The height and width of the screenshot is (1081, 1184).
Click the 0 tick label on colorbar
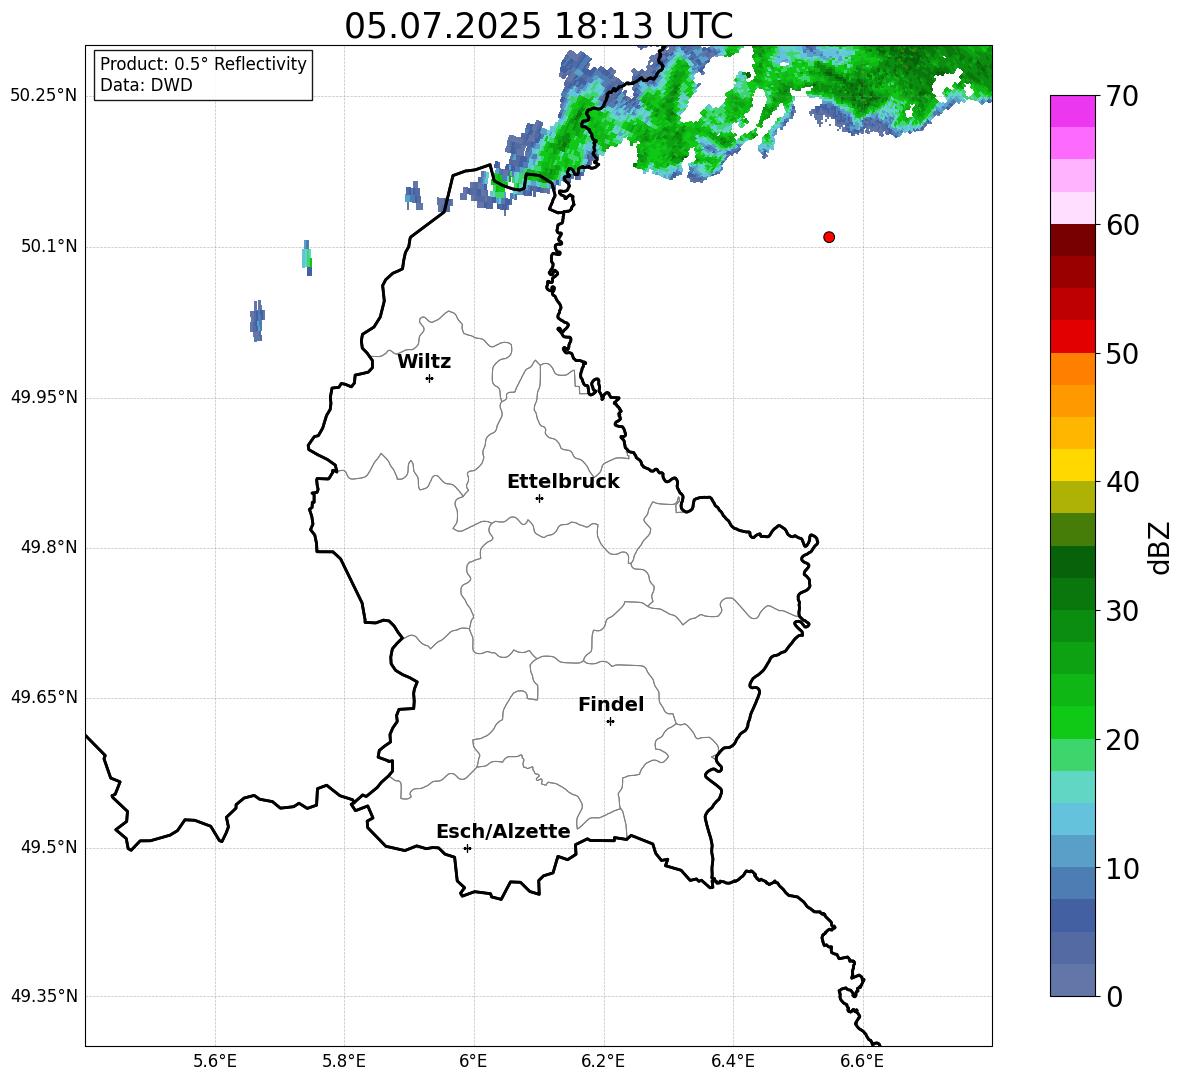tap(1114, 996)
